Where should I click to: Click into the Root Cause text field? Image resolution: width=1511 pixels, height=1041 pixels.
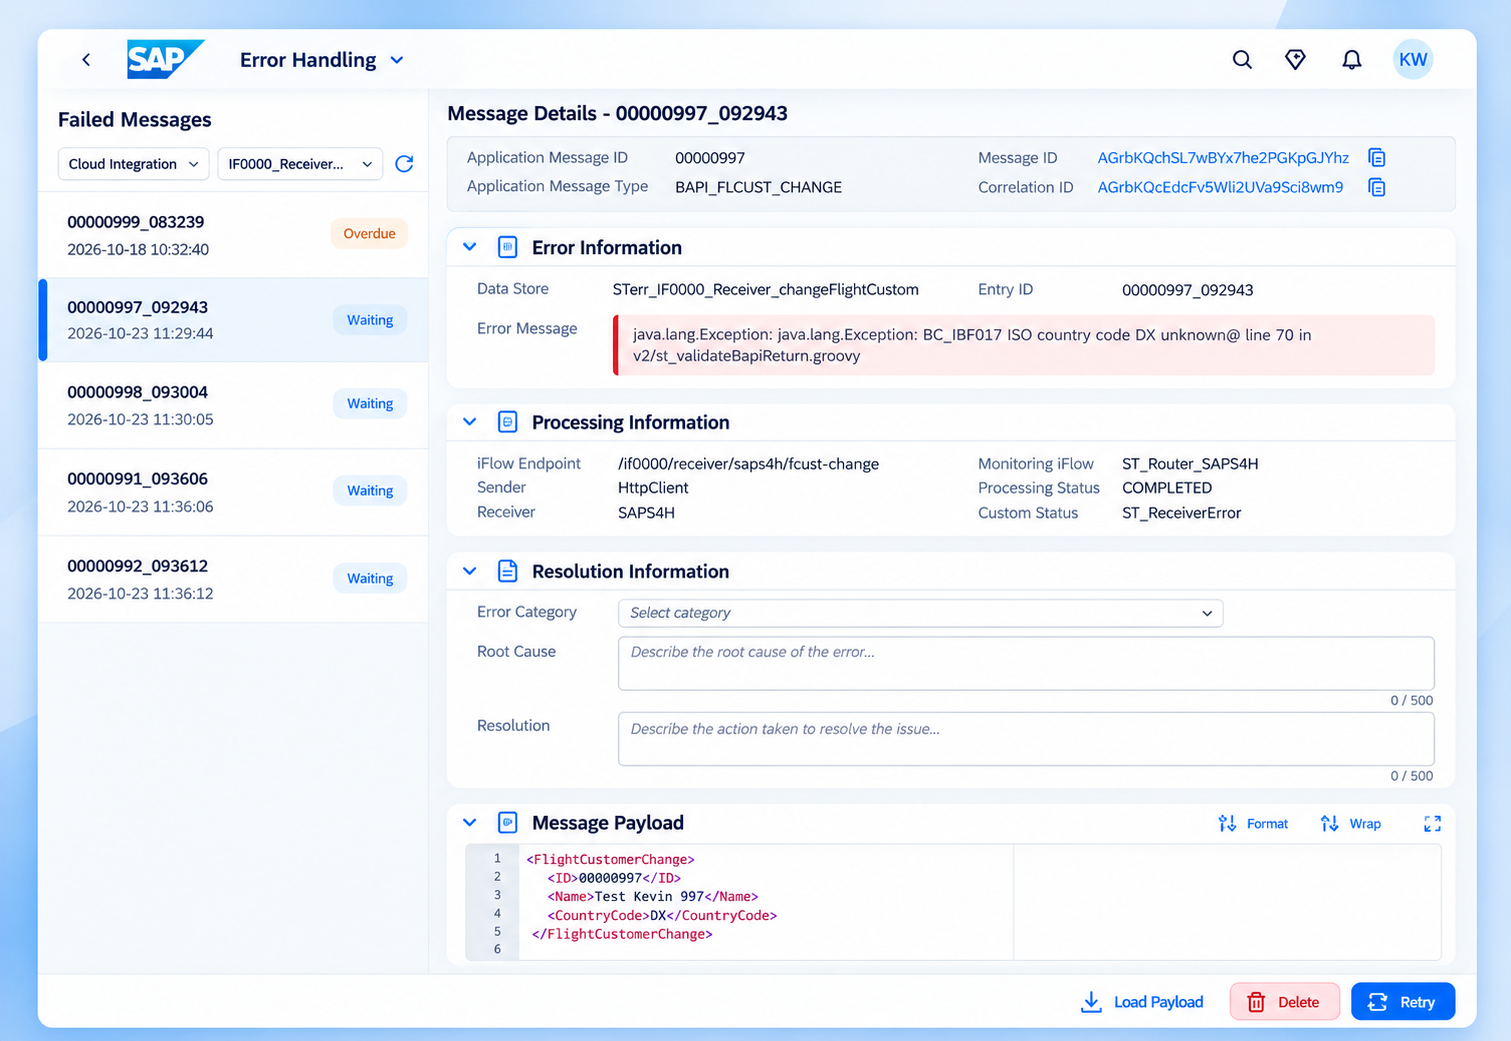click(x=1026, y=663)
